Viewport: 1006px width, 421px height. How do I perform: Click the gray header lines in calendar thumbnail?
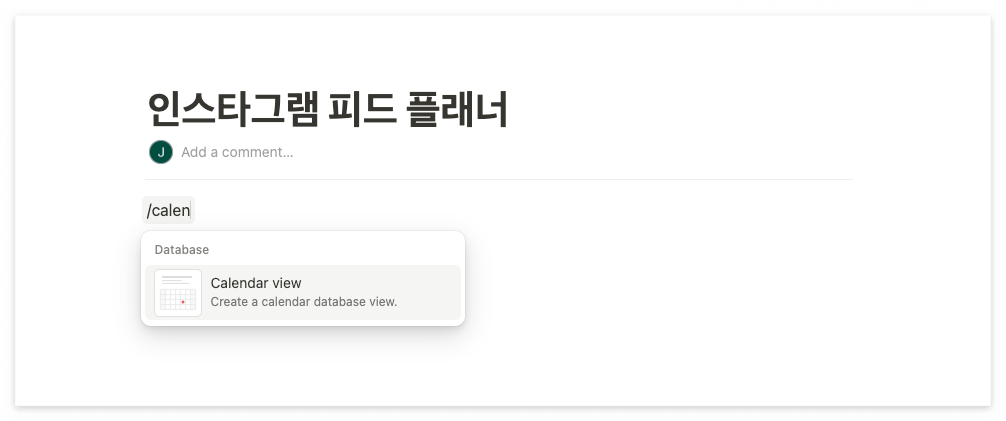point(176,280)
